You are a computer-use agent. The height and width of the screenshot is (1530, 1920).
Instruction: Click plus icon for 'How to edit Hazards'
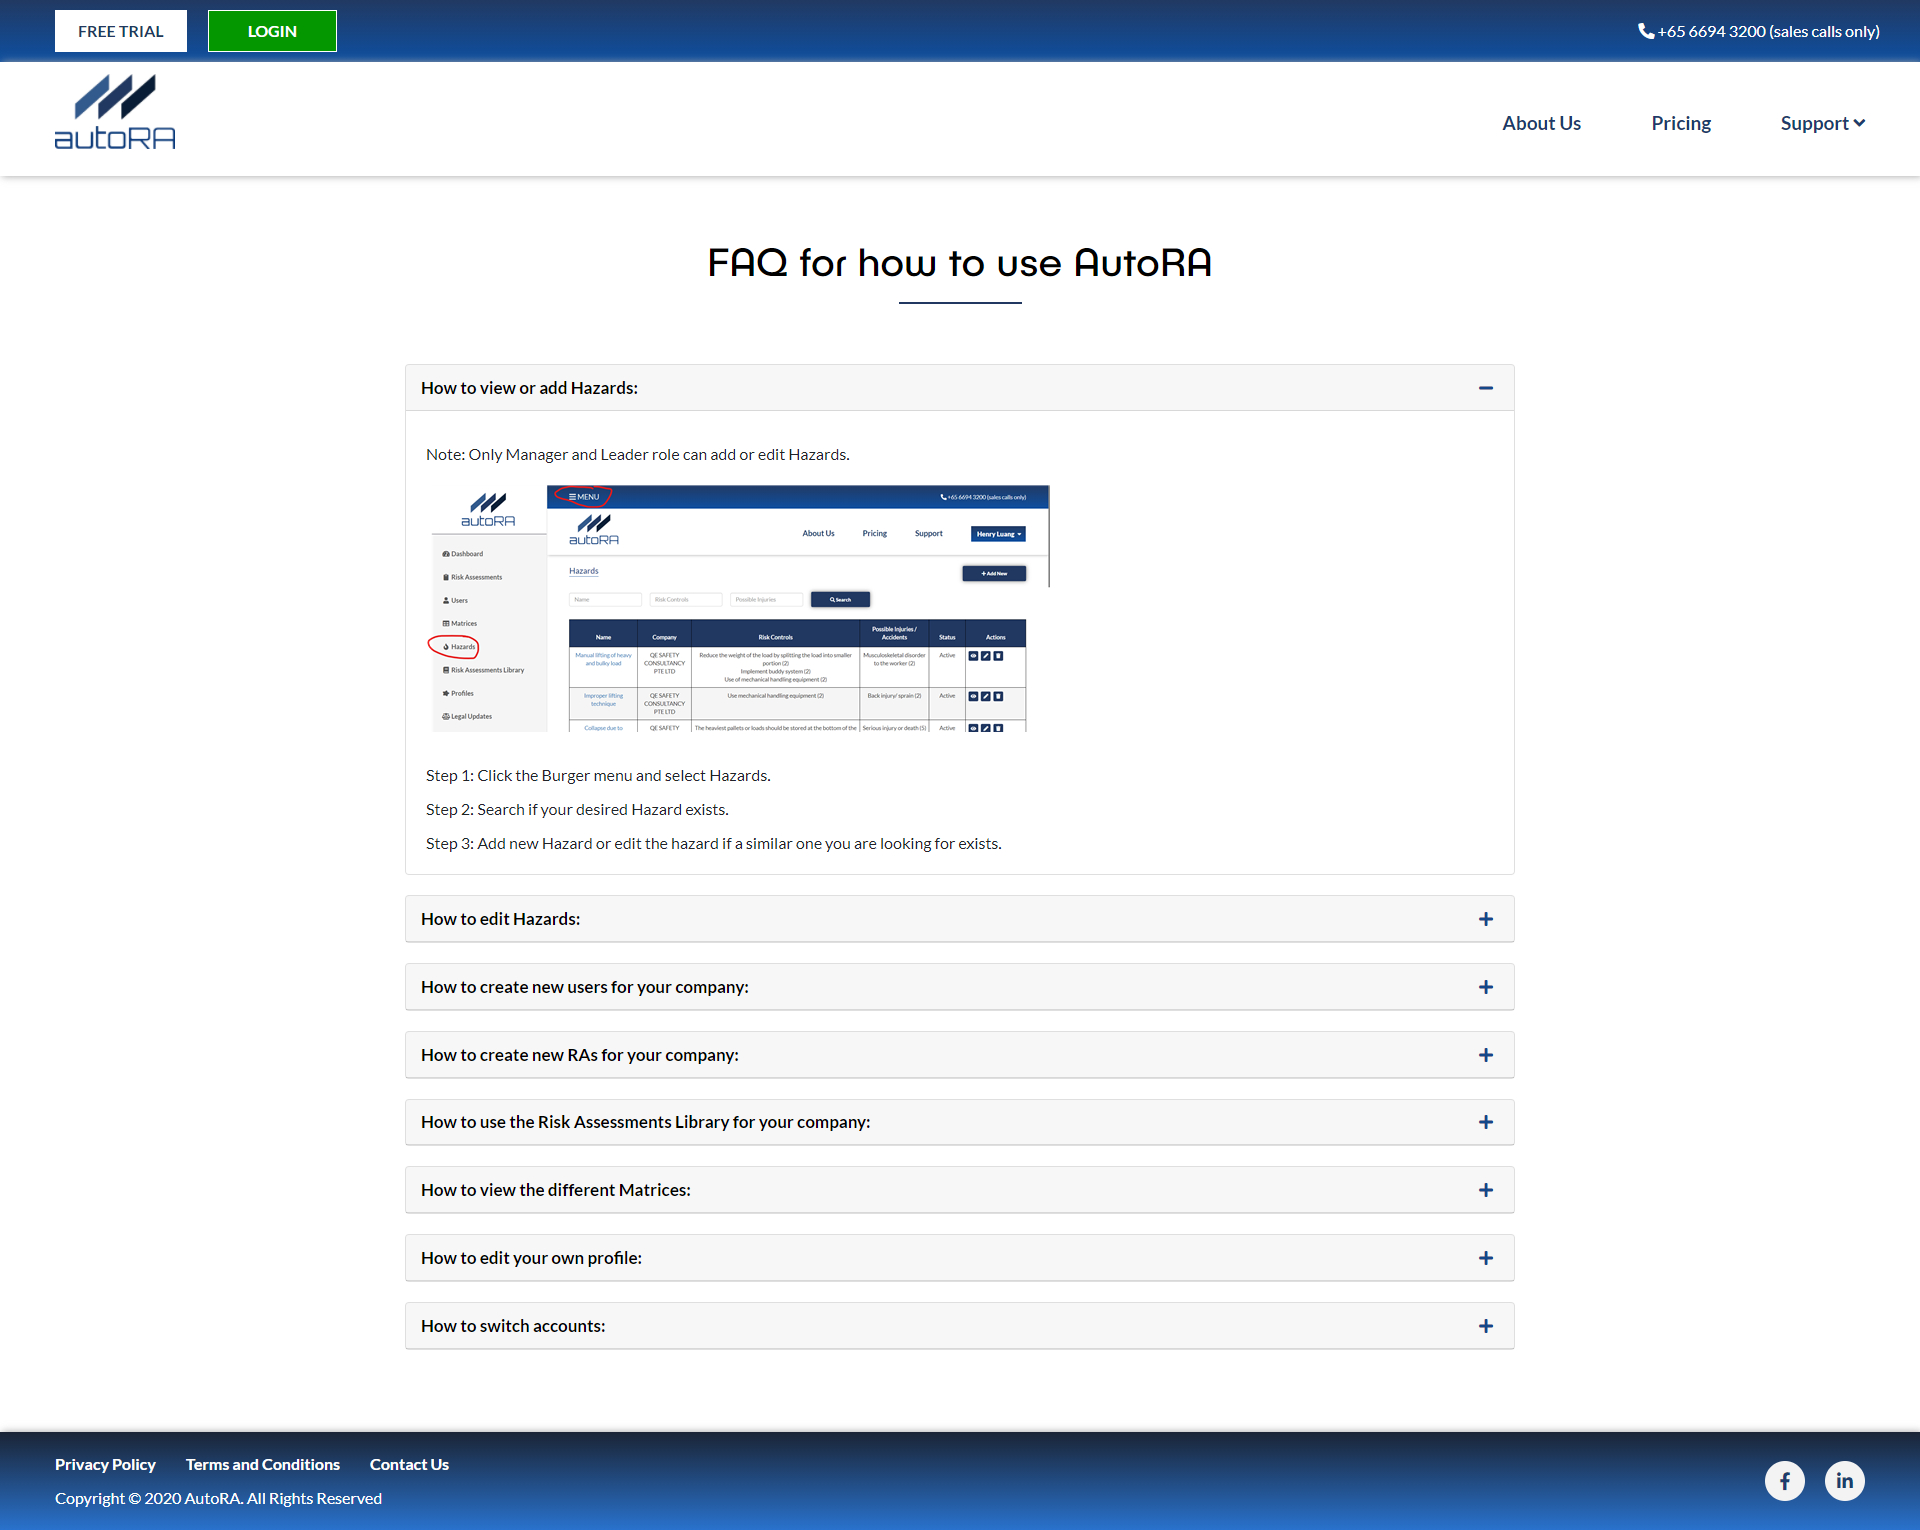(x=1485, y=919)
